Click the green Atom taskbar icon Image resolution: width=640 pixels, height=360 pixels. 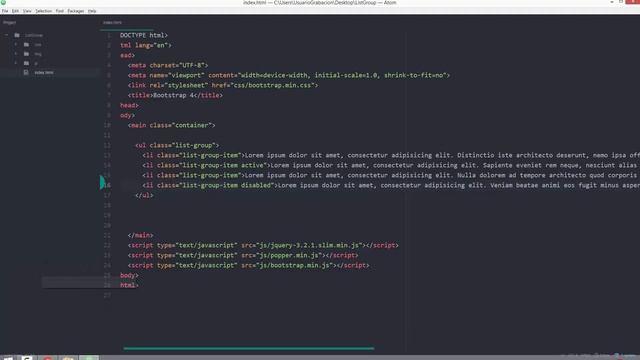89,358
